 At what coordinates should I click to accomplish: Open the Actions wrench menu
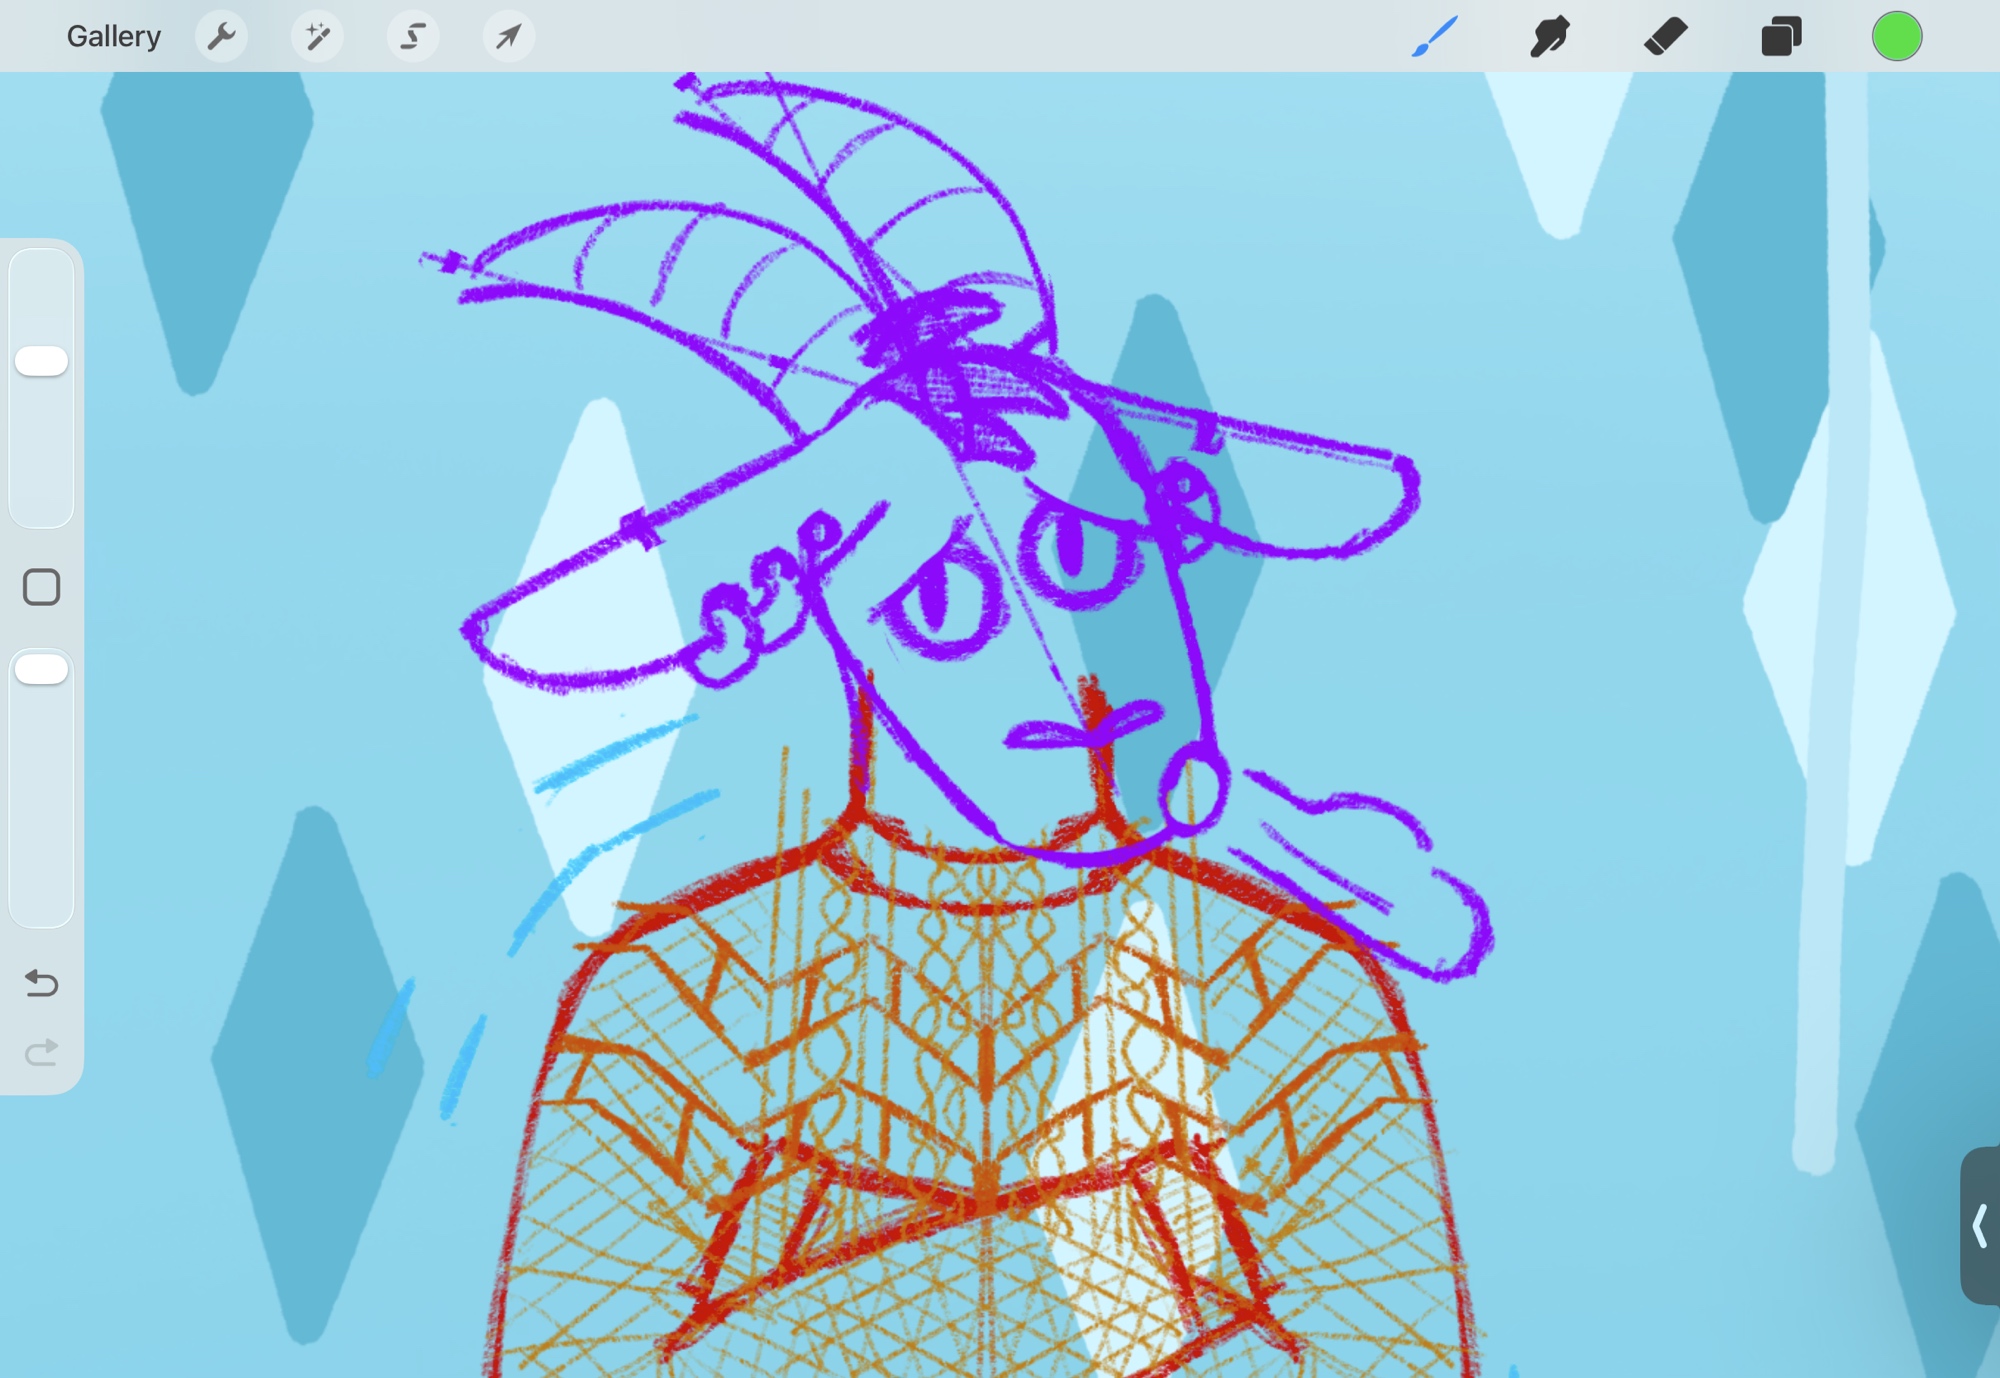click(221, 37)
